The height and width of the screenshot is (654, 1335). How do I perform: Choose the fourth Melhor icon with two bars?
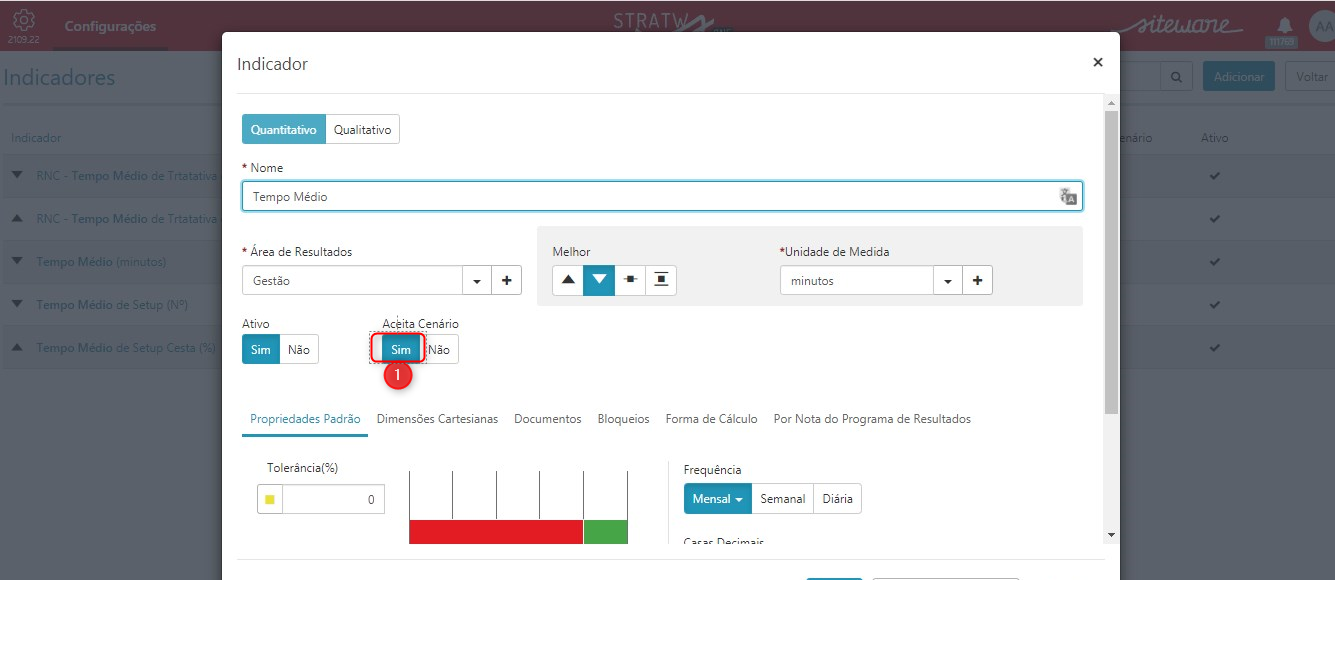click(x=661, y=280)
